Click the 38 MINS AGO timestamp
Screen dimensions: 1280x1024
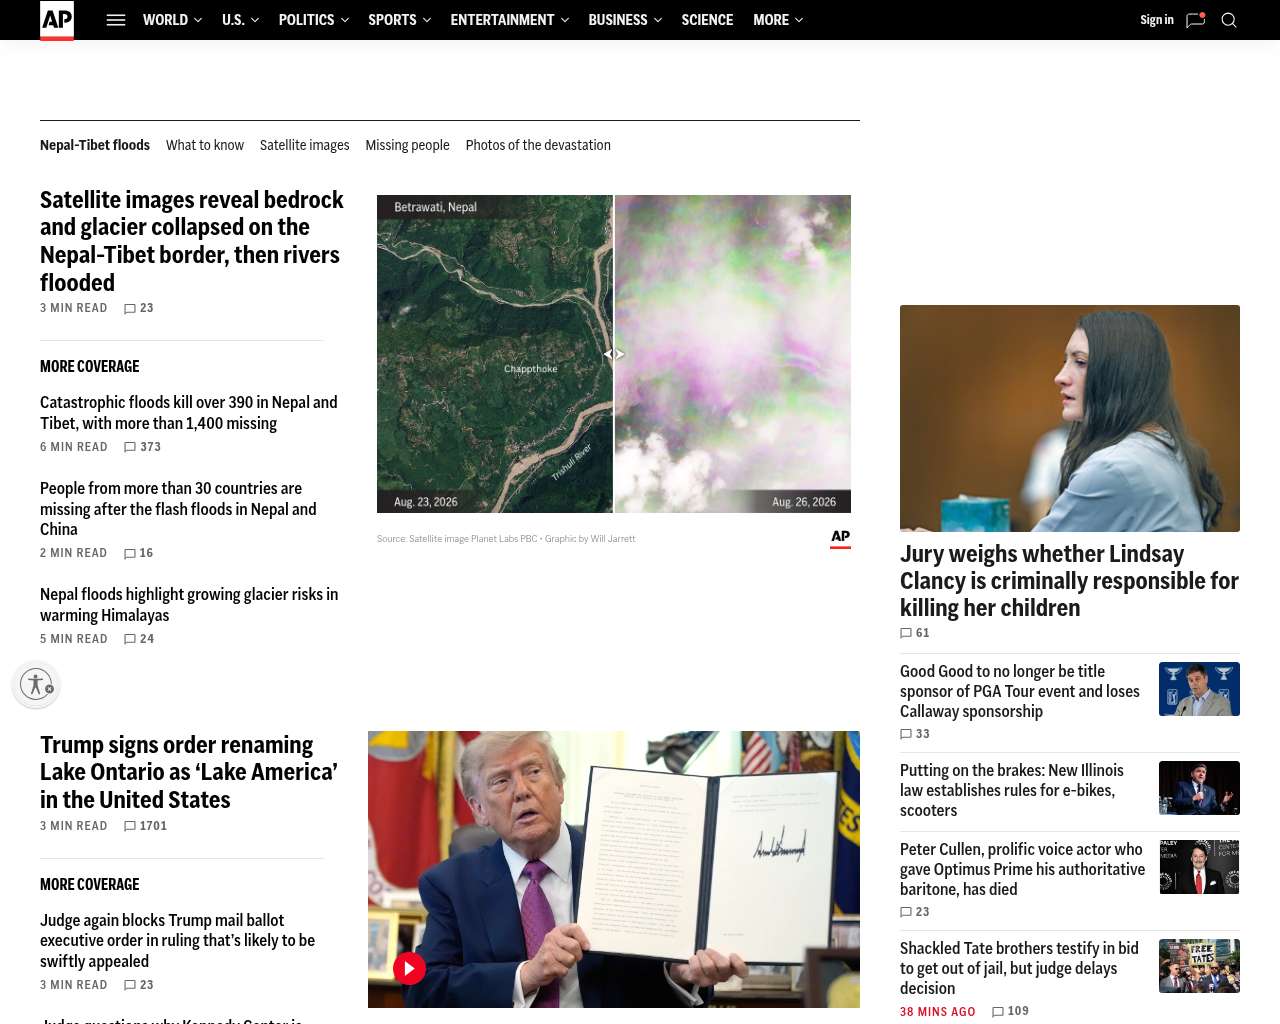tap(937, 1012)
